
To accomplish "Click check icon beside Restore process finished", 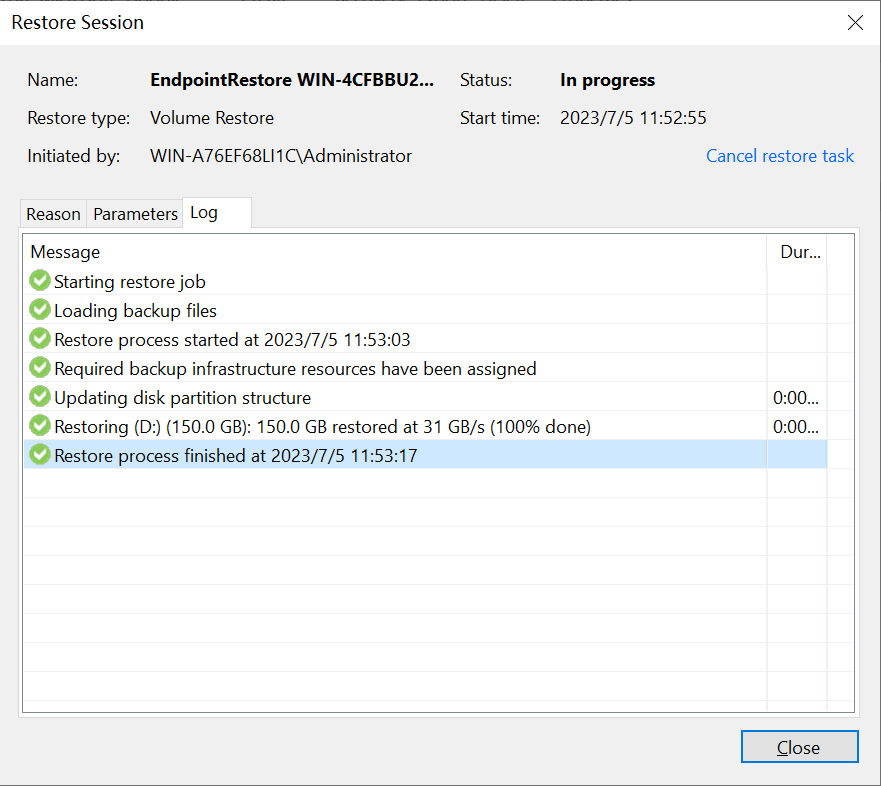I will pos(40,454).
